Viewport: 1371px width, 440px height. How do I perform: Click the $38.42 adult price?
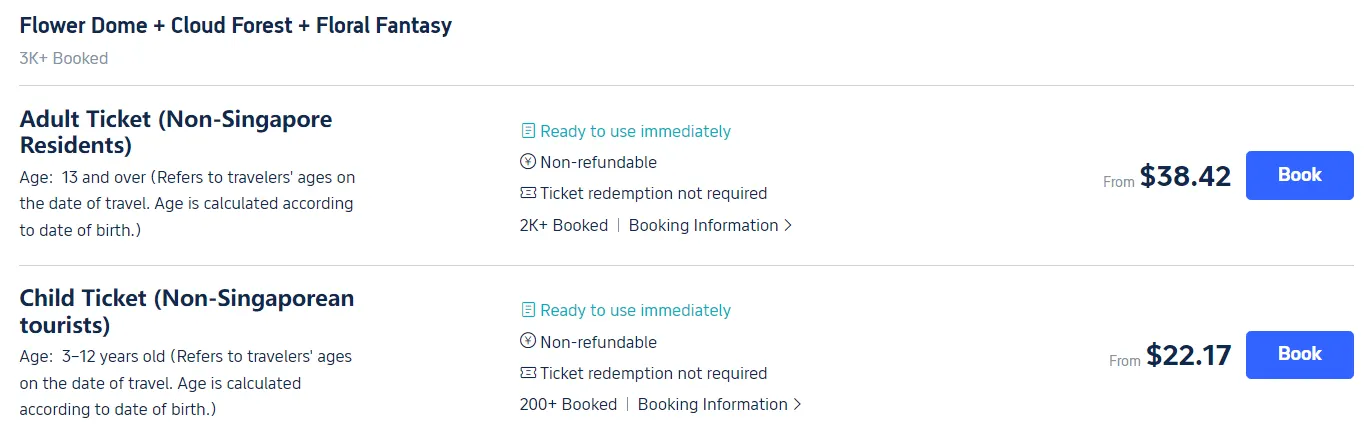1185,176
